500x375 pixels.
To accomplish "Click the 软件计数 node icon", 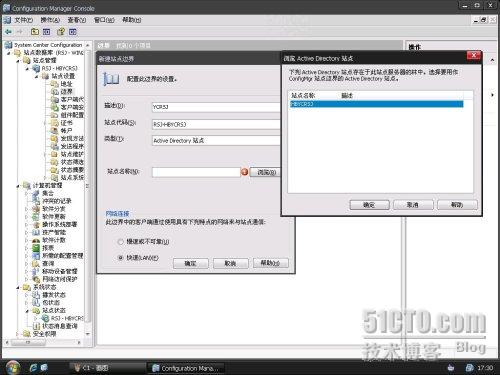I will pos(36,240).
